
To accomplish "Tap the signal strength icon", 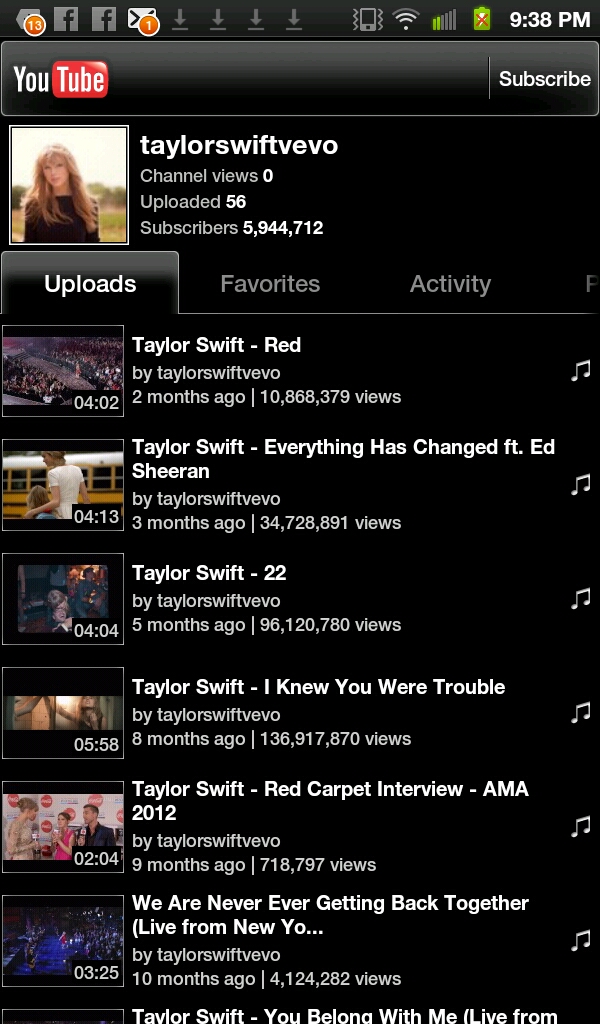I will [443, 20].
